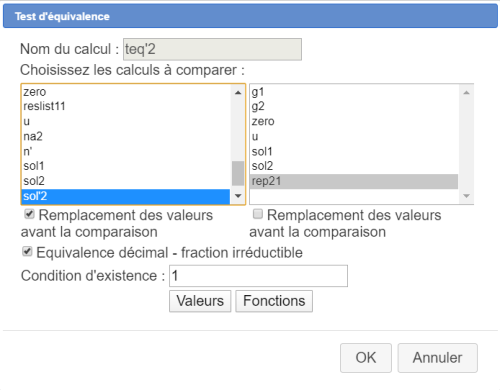Check the right Remplacement des valeurs checkbox
The image size is (500, 390).
tap(258, 214)
